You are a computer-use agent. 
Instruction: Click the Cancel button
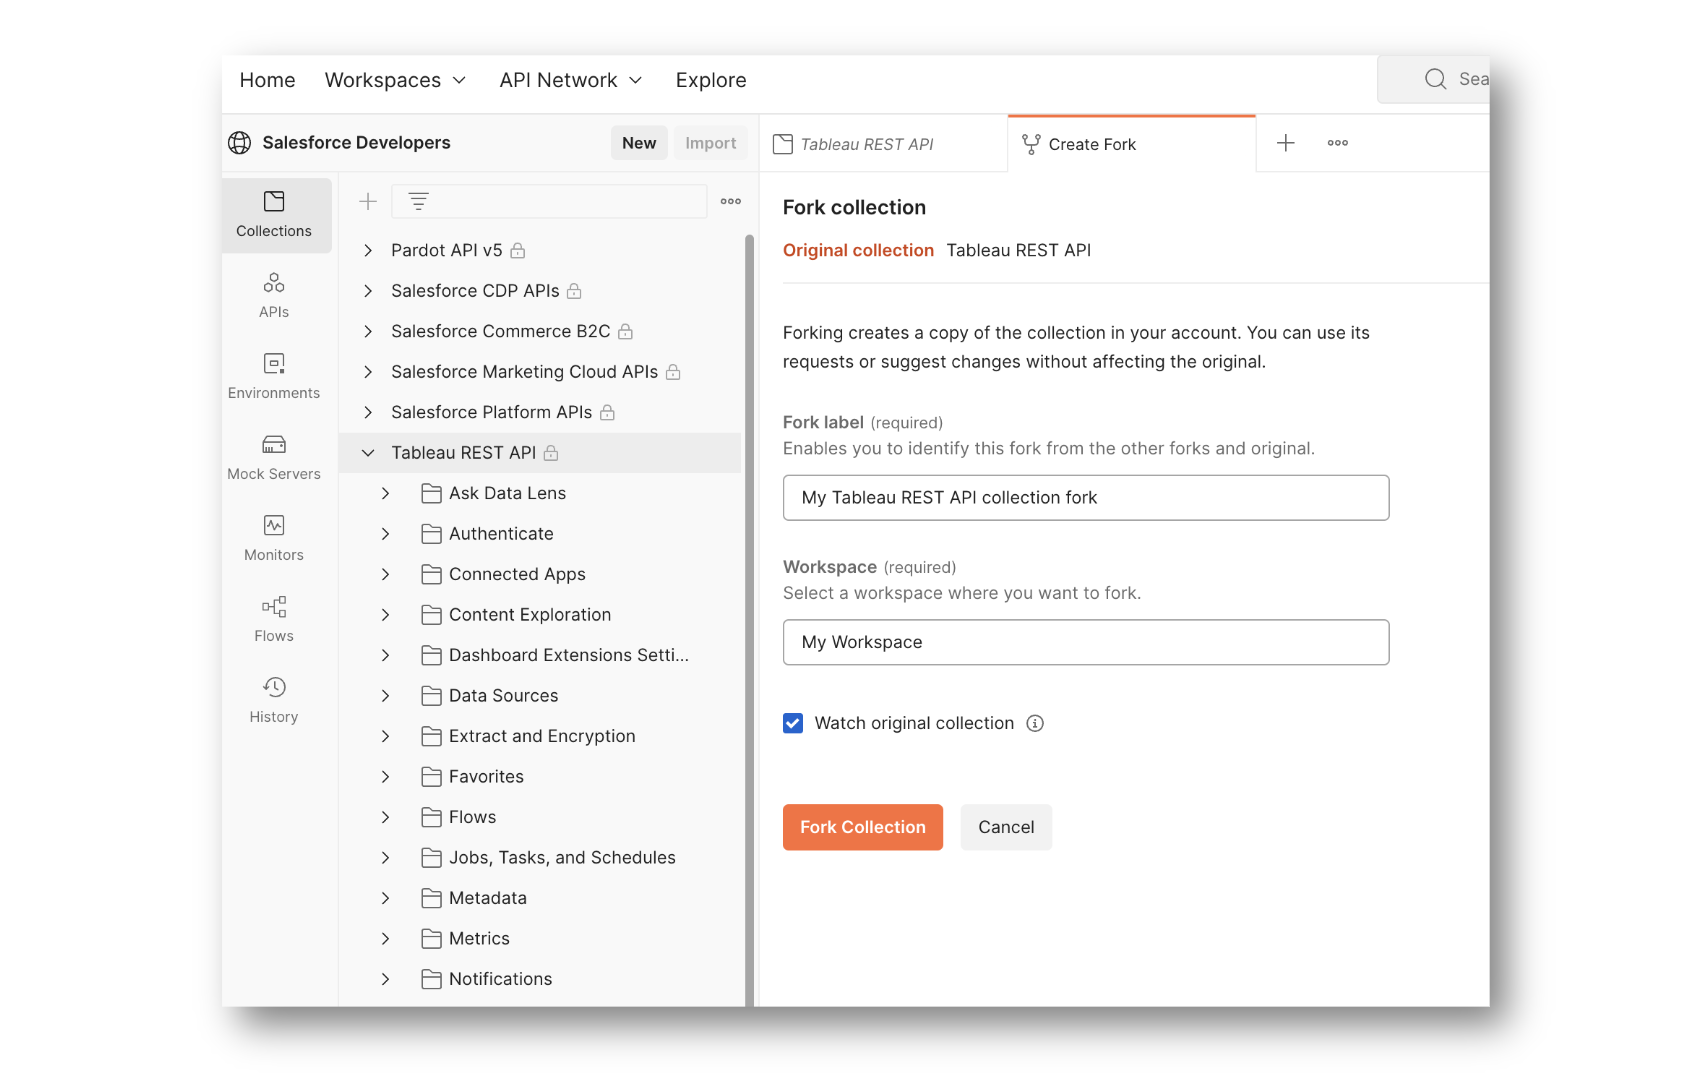tap(1006, 827)
